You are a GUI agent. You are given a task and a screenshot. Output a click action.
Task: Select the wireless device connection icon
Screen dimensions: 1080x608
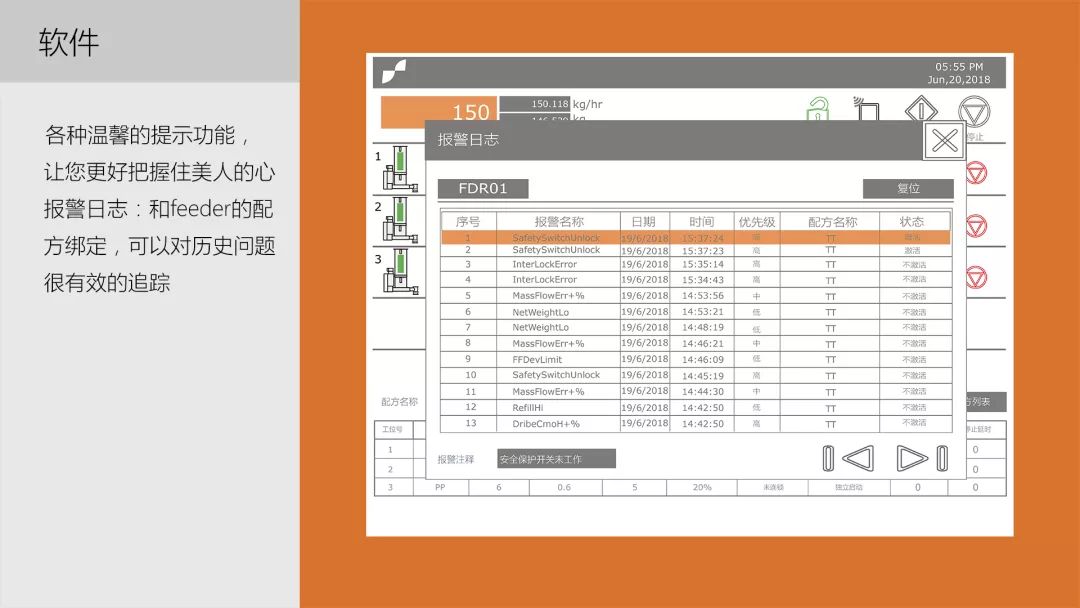coord(868,105)
